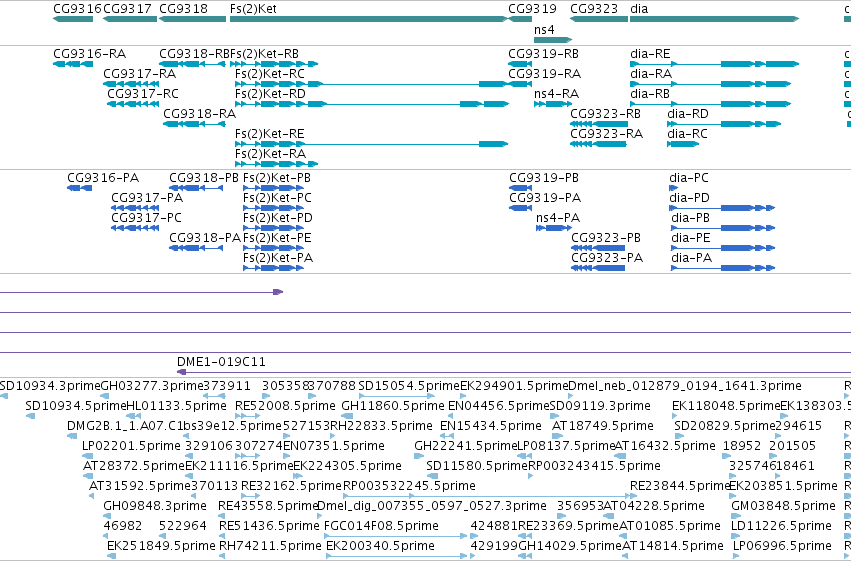
Task: Click the CG9323-RA transcript label
Action: tap(606, 134)
